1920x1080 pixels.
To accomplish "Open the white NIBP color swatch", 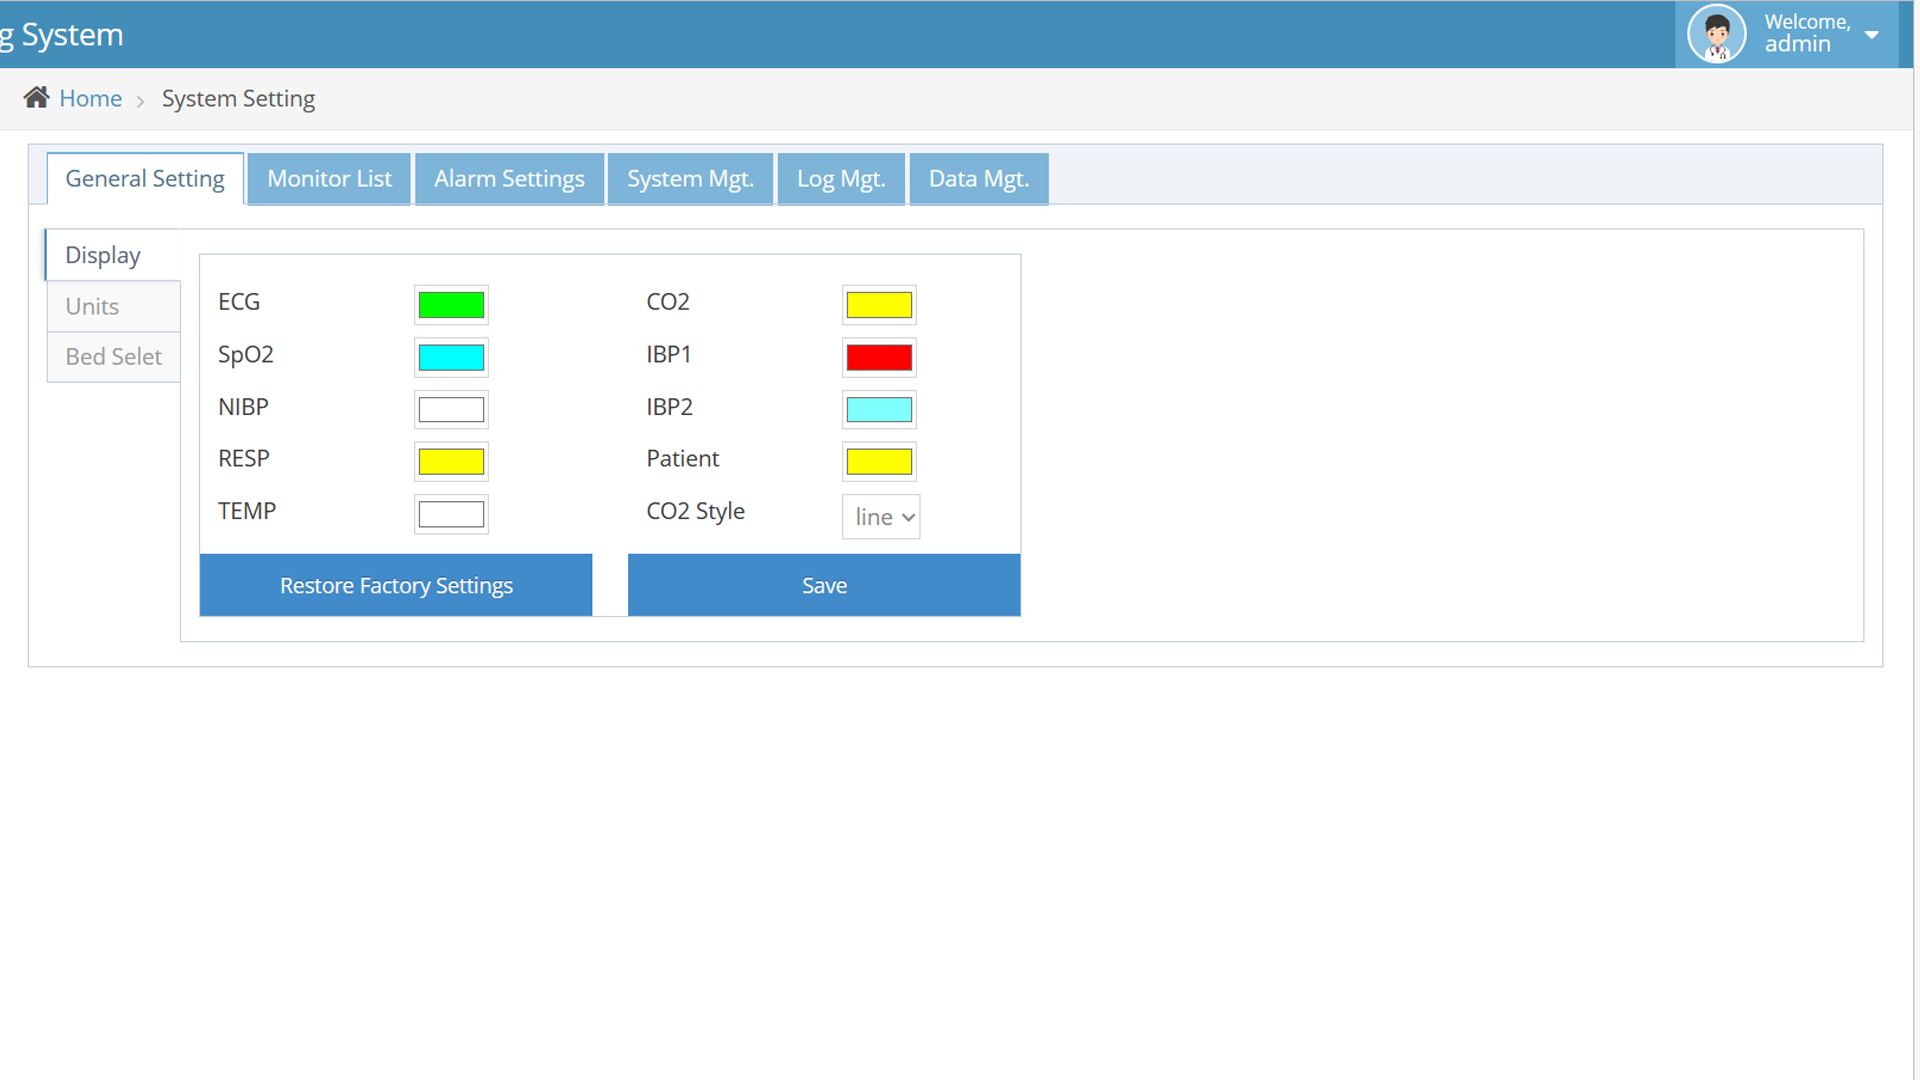I will coord(451,409).
